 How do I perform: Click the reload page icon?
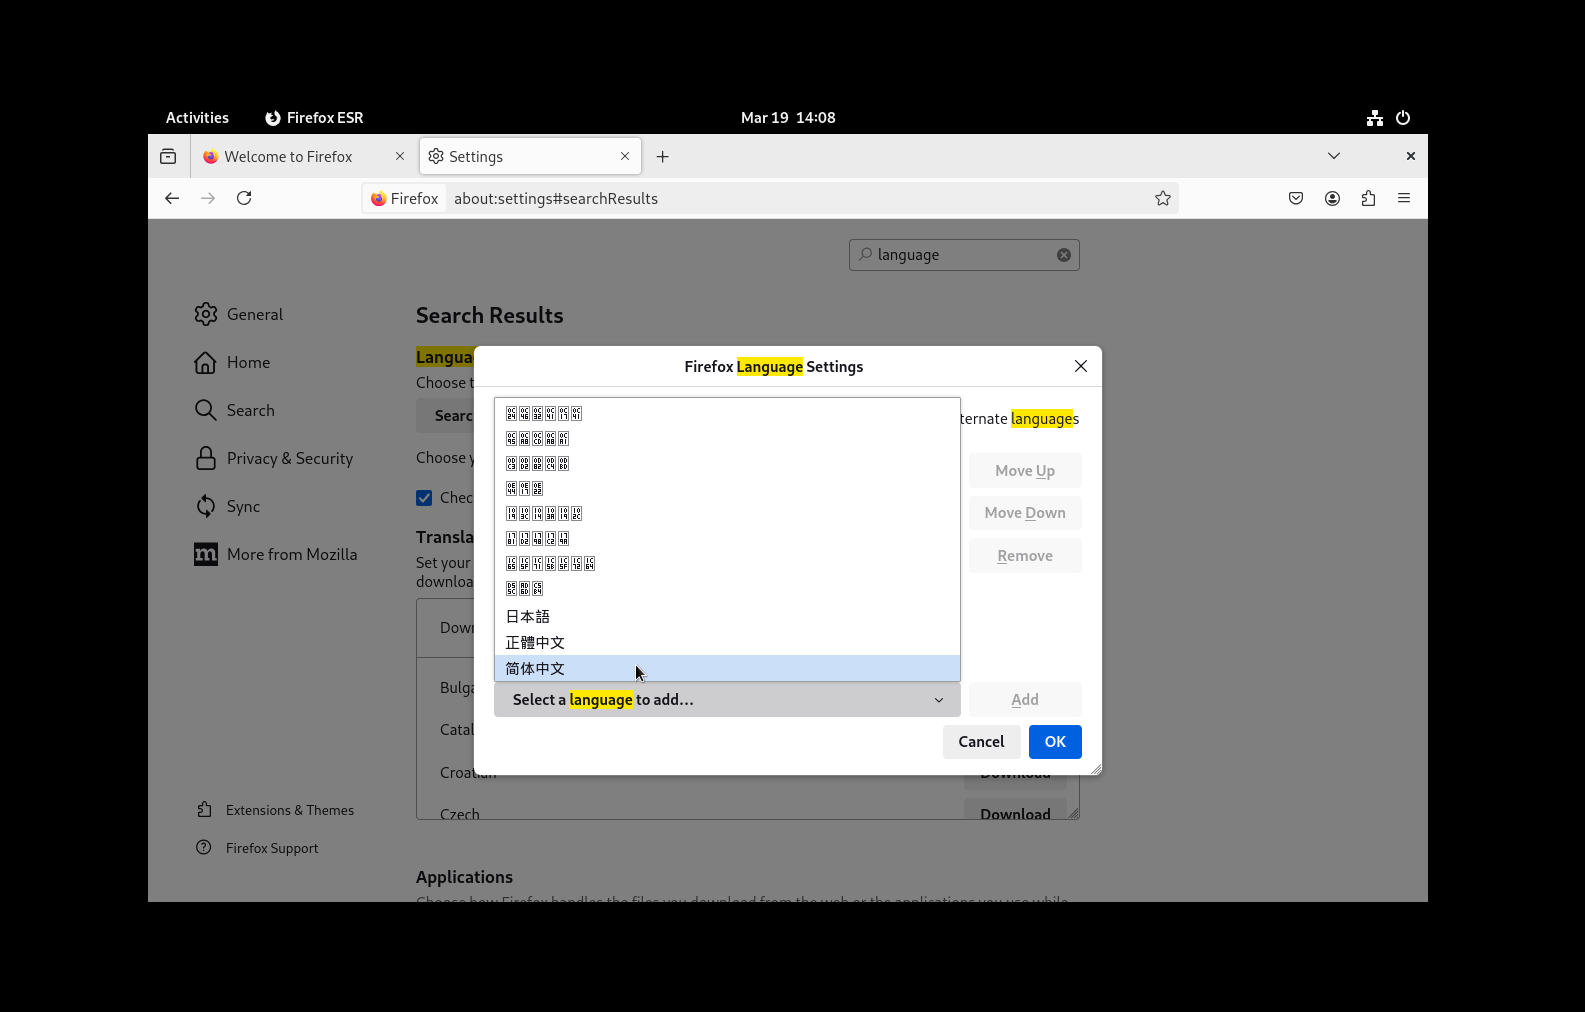pos(244,198)
